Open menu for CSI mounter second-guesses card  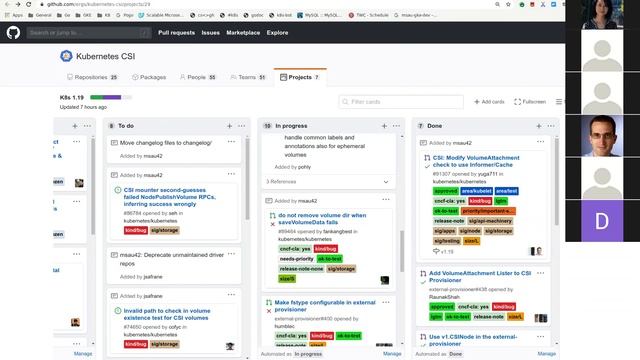pos(231,174)
